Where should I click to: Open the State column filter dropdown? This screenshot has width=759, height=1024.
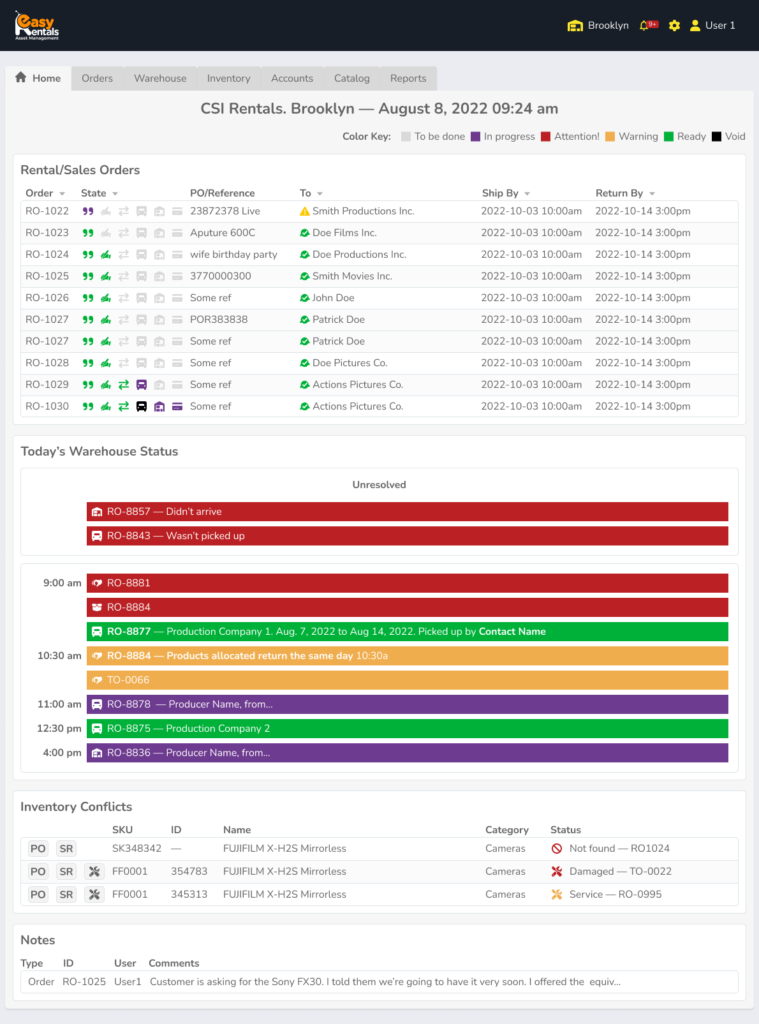pyautogui.click(x=115, y=194)
